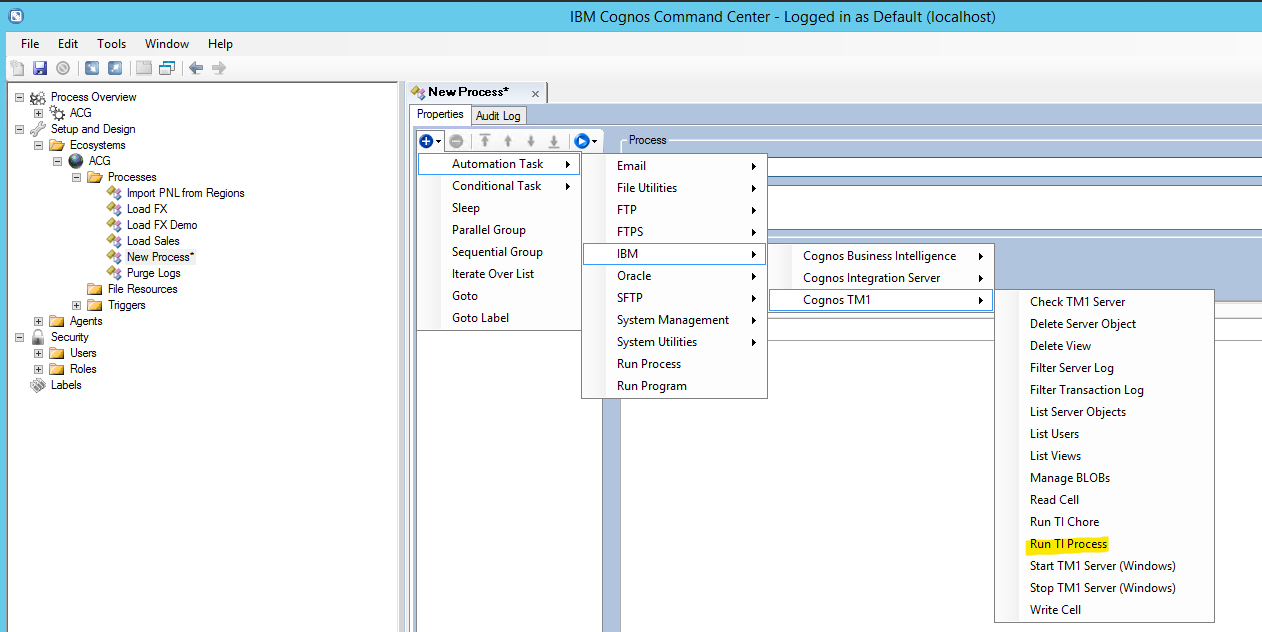Select the Labels node in the sidebar
The height and width of the screenshot is (632, 1262).
(x=66, y=385)
